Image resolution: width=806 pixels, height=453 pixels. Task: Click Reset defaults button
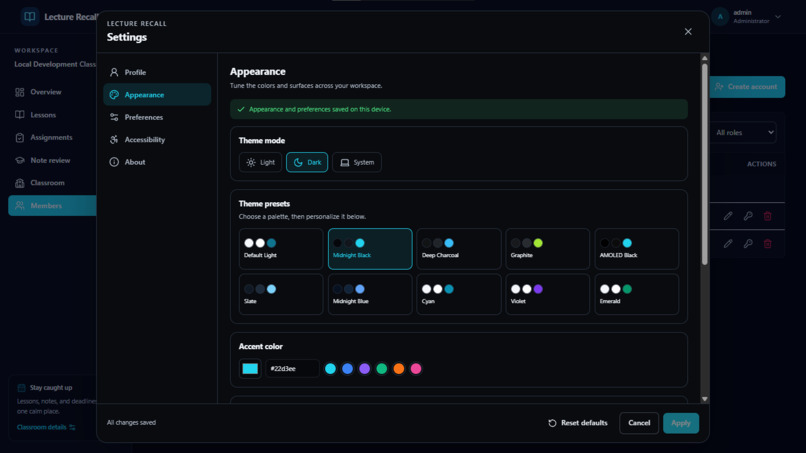pyautogui.click(x=578, y=423)
